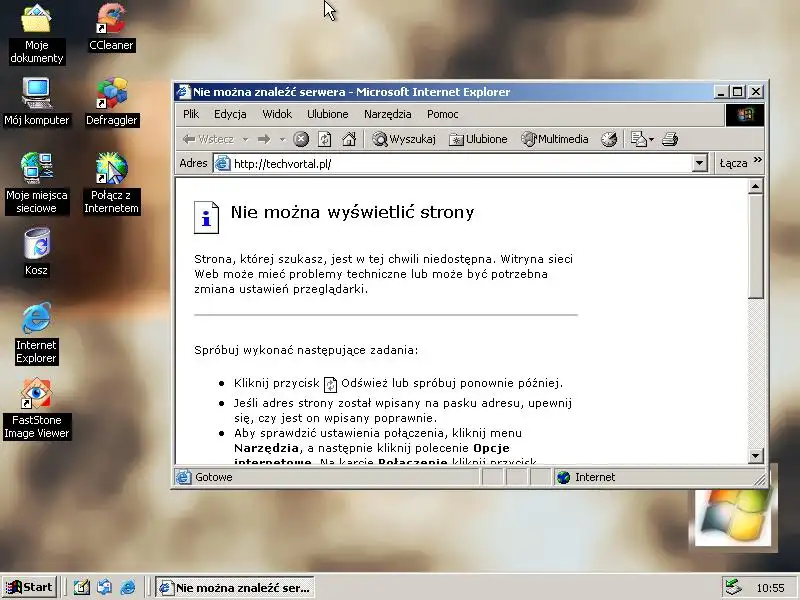Click the Wstecz back button

pos(208,139)
